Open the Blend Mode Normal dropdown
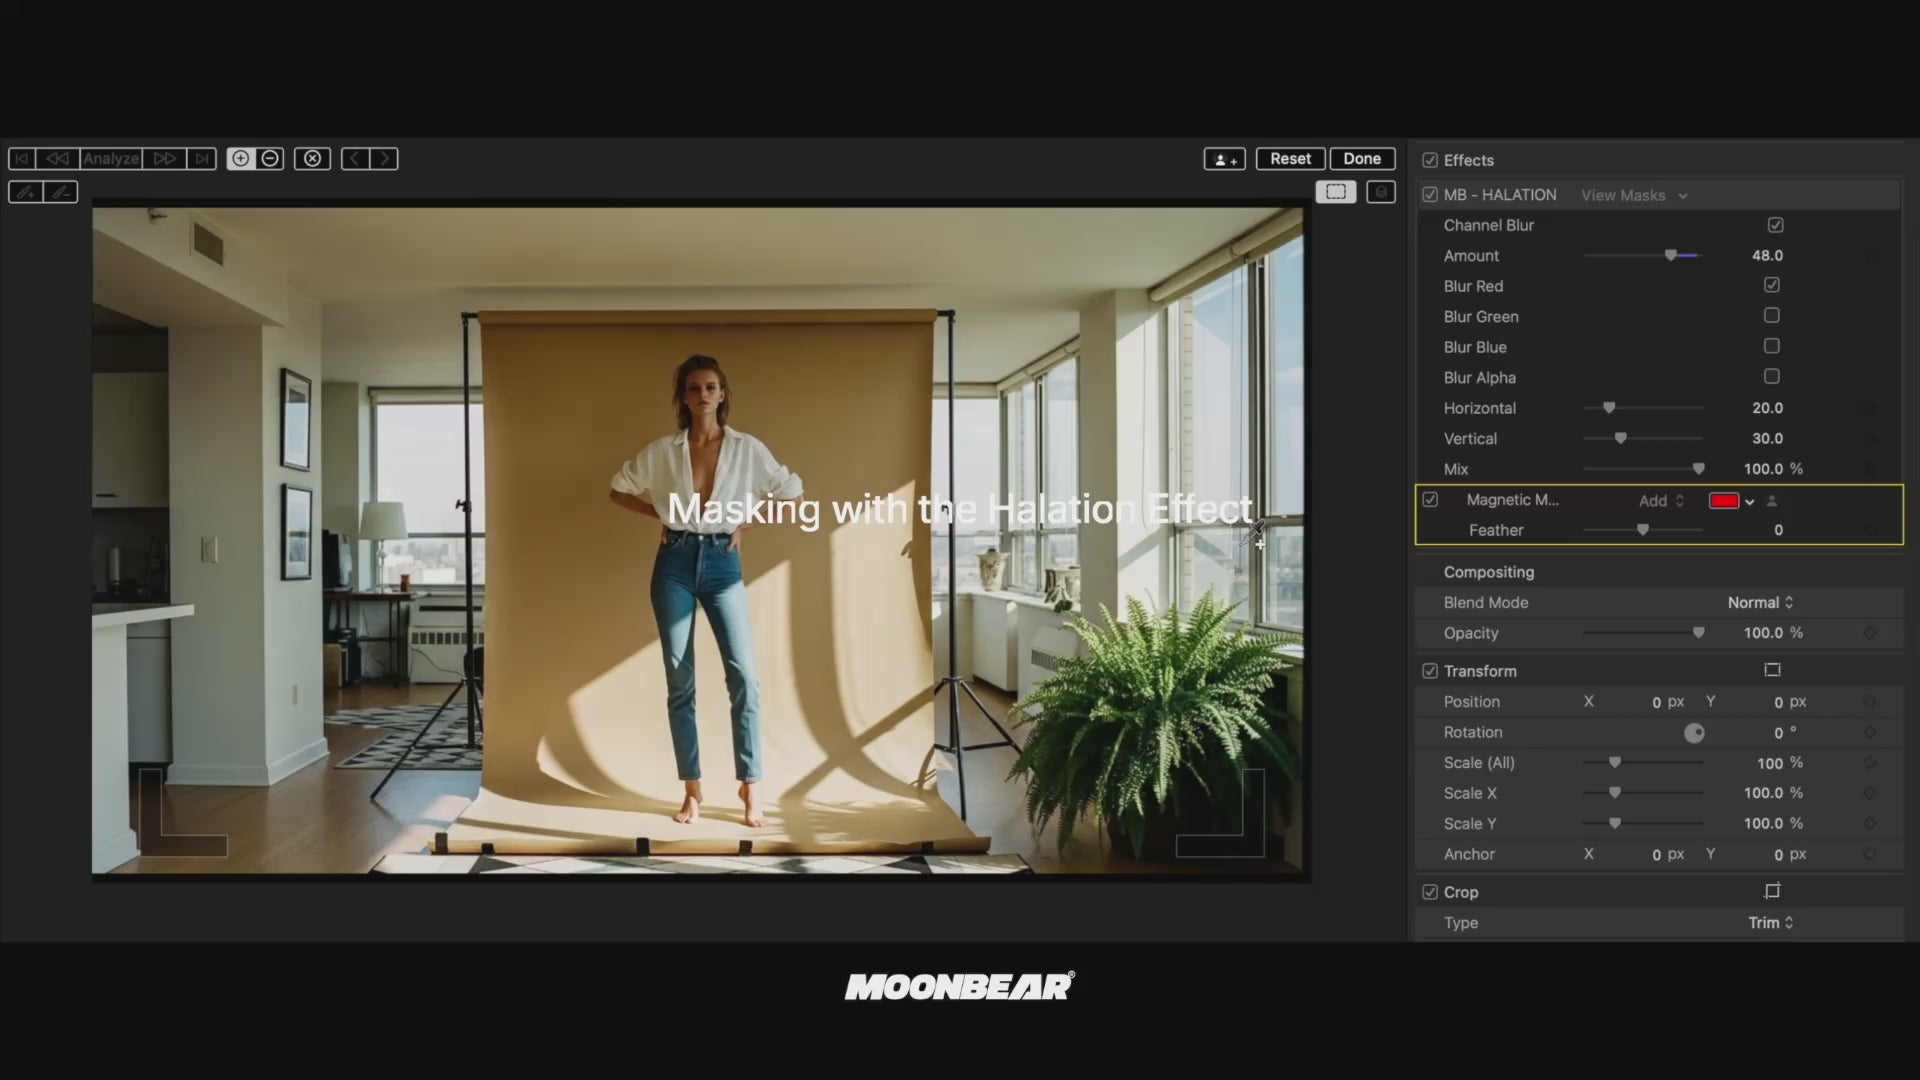Viewport: 1920px width, 1080px height. coord(1760,603)
